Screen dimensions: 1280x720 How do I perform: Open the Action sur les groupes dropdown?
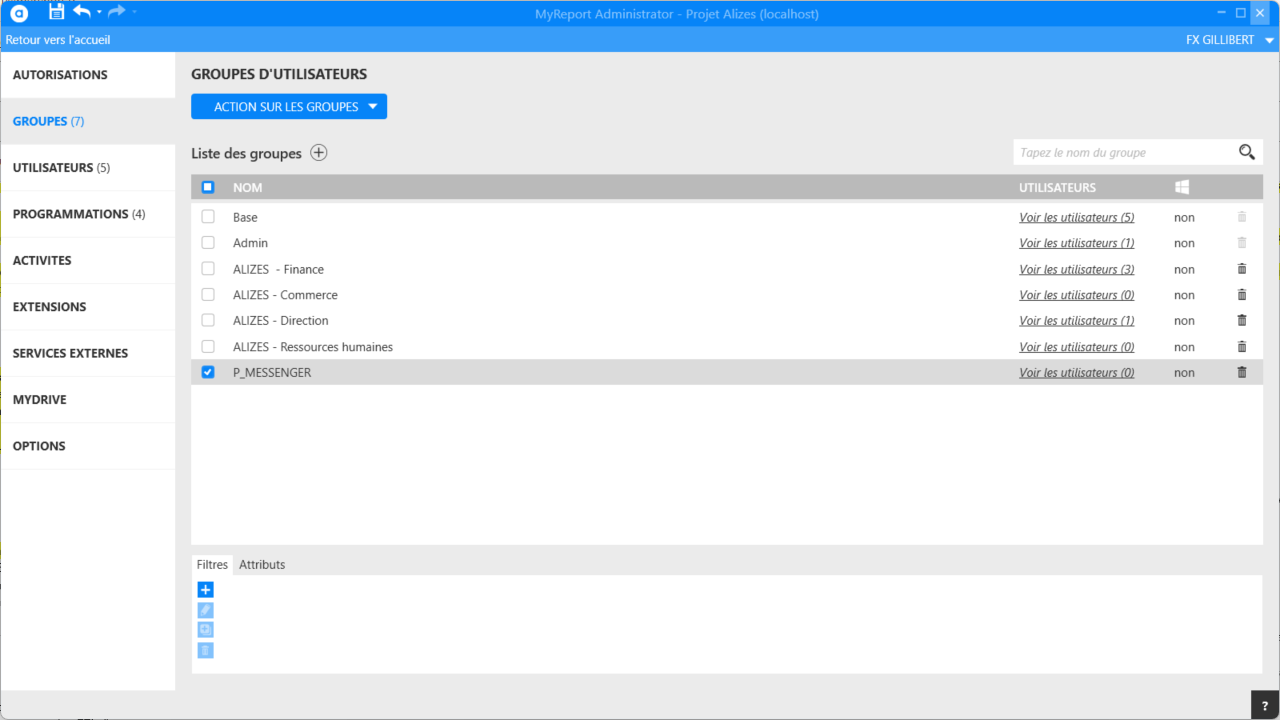pyautogui.click(x=289, y=107)
